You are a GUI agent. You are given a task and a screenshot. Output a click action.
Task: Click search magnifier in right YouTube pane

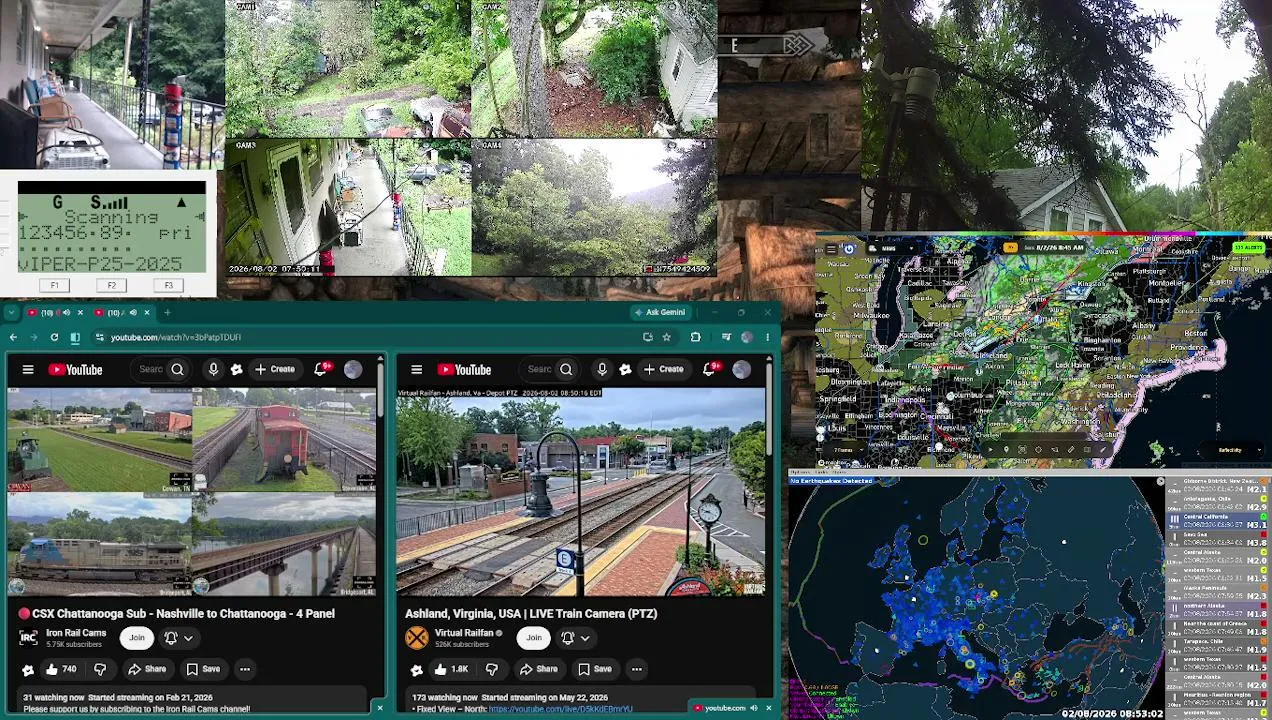(566, 370)
